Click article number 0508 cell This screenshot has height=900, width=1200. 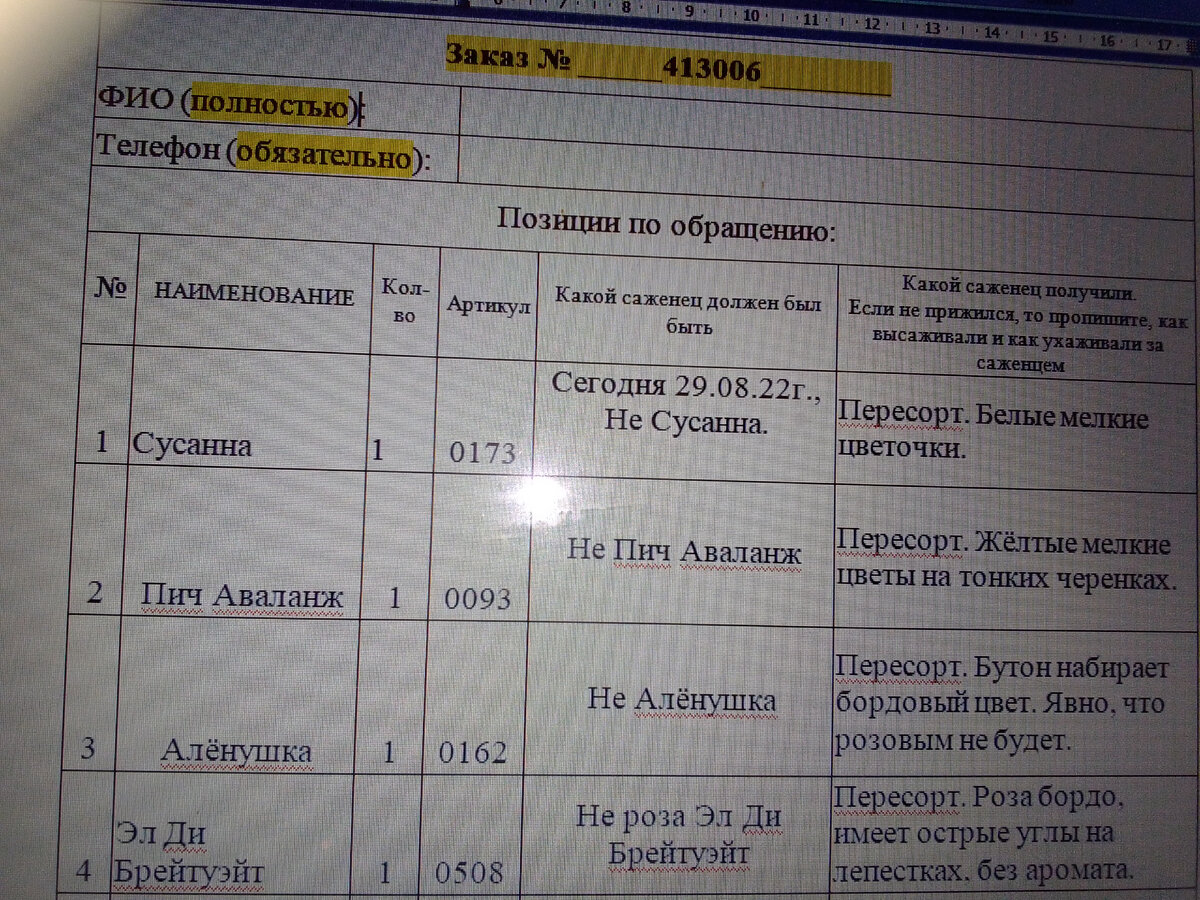coord(469,837)
